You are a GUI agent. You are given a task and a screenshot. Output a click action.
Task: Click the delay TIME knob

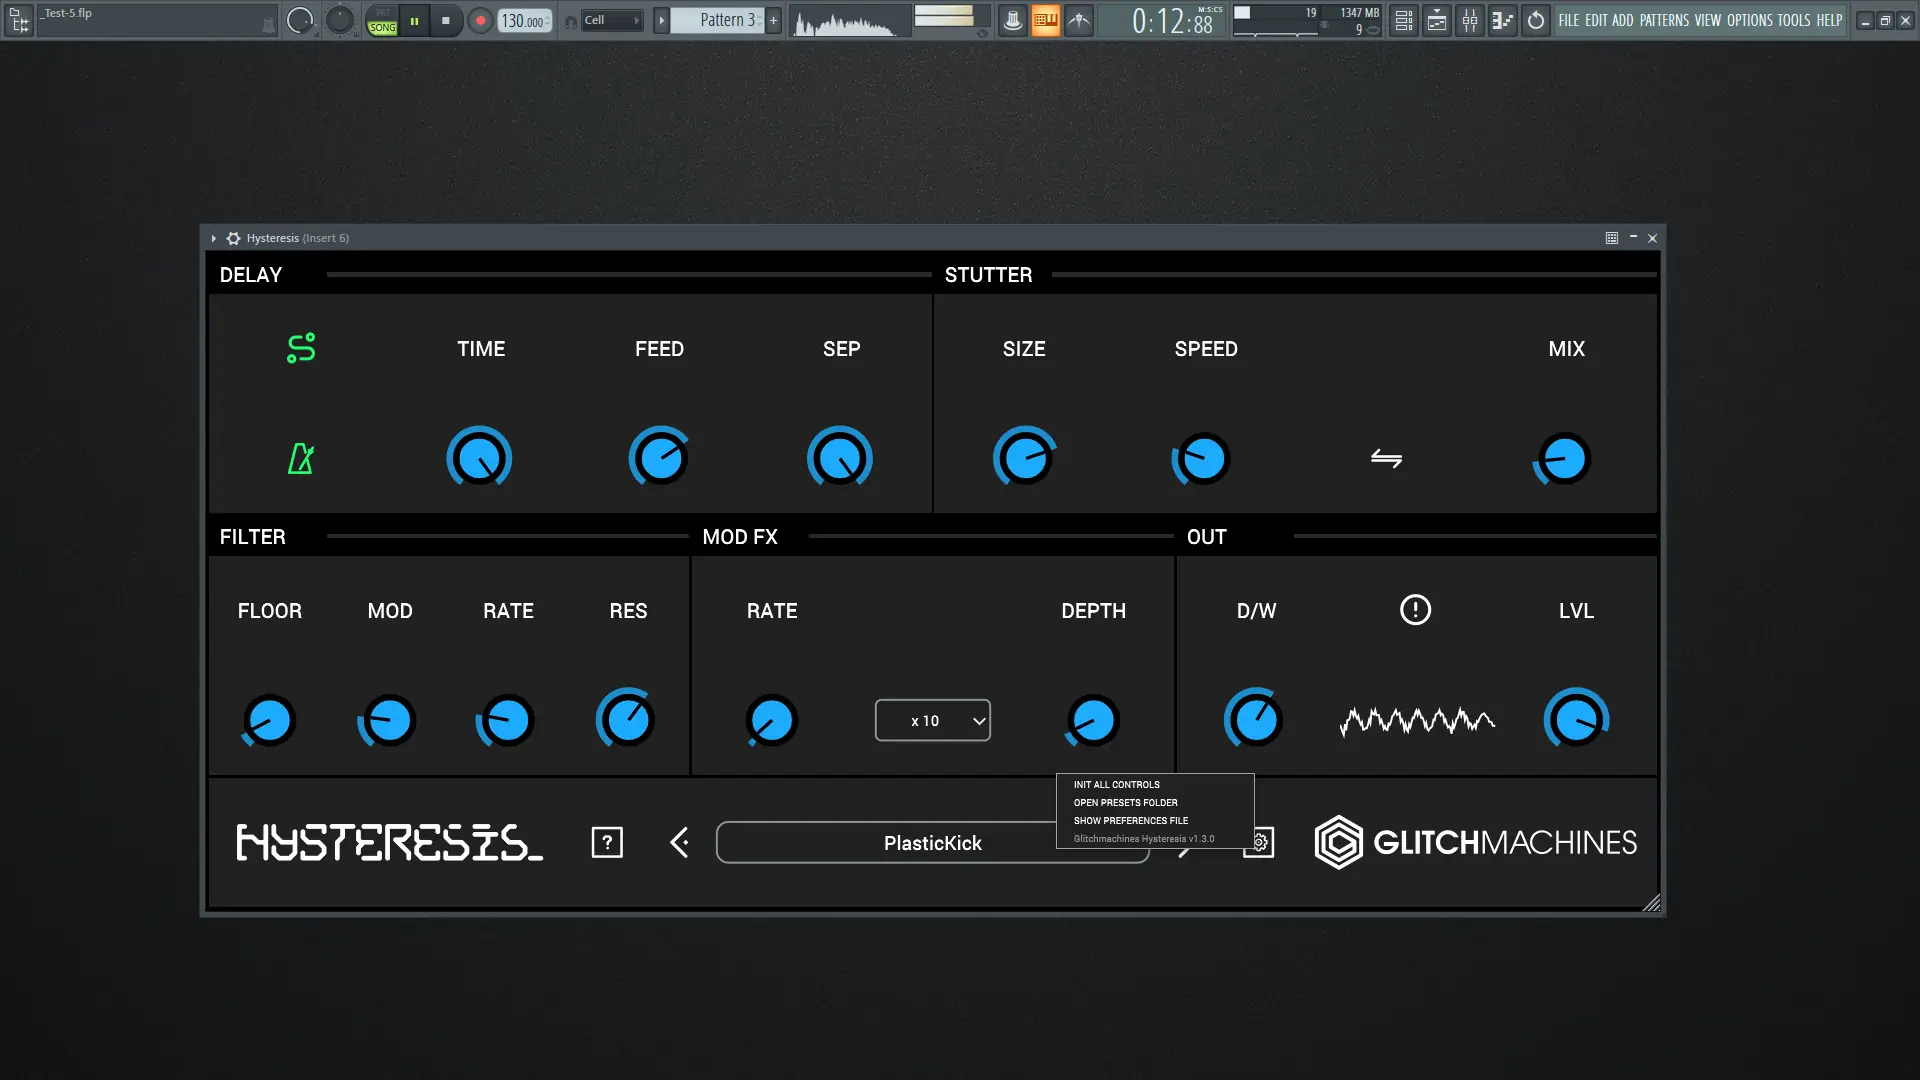pyautogui.click(x=479, y=459)
